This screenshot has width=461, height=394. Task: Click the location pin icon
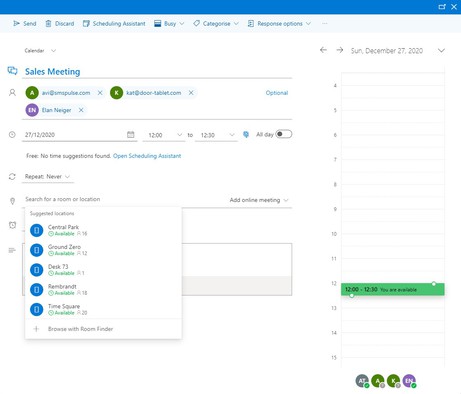click(x=12, y=201)
